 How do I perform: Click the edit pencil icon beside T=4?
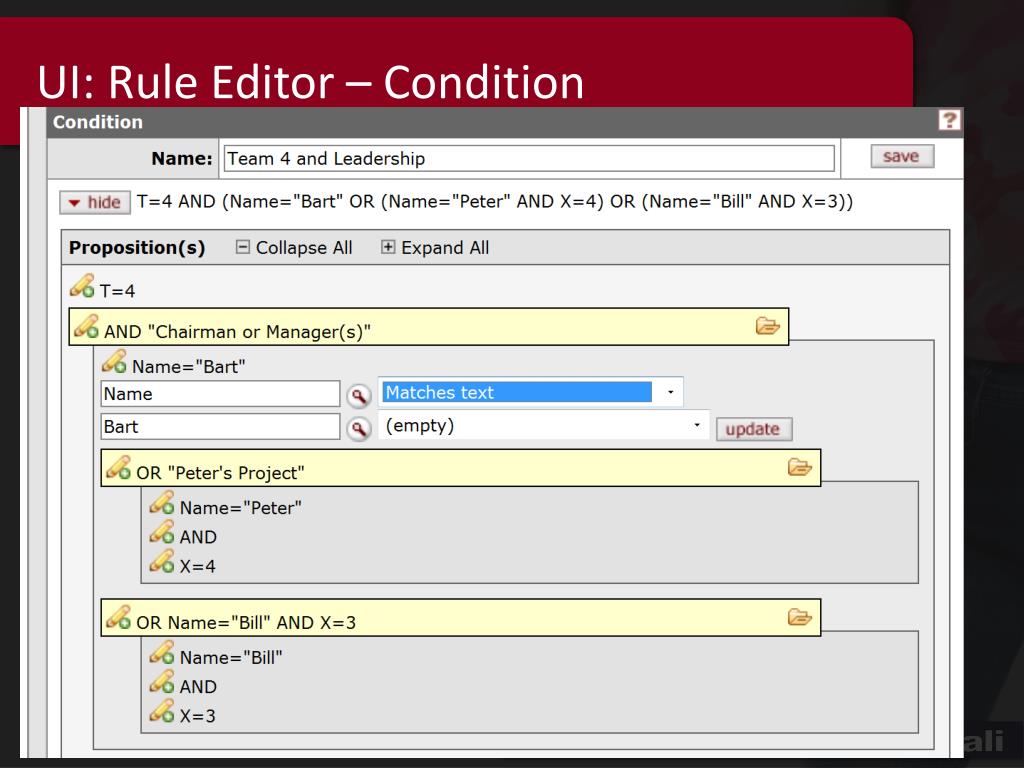click(83, 289)
